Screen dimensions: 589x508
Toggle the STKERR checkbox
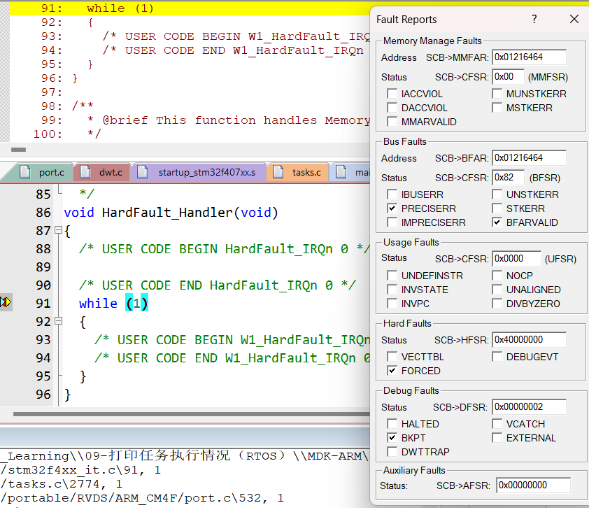497,208
